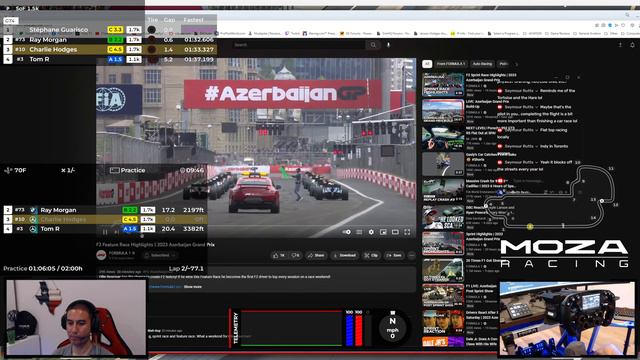Viewport: 640px width, 360px height.
Task: Switch to miniplayer mode
Action: [383, 232]
